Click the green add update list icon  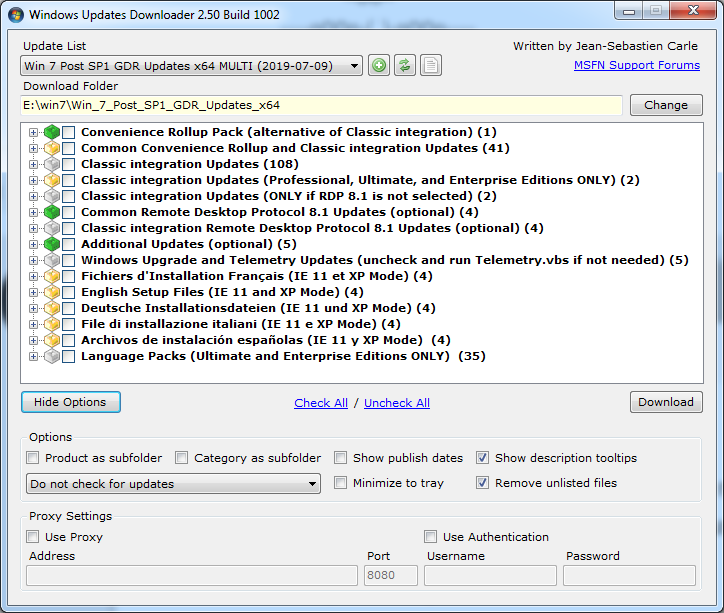379,66
